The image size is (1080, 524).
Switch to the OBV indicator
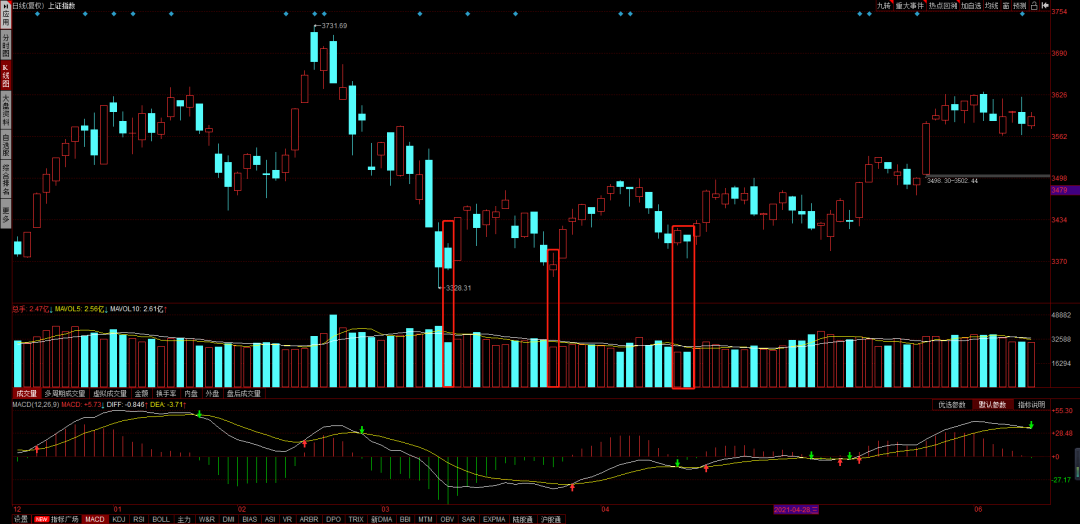(x=448, y=519)
